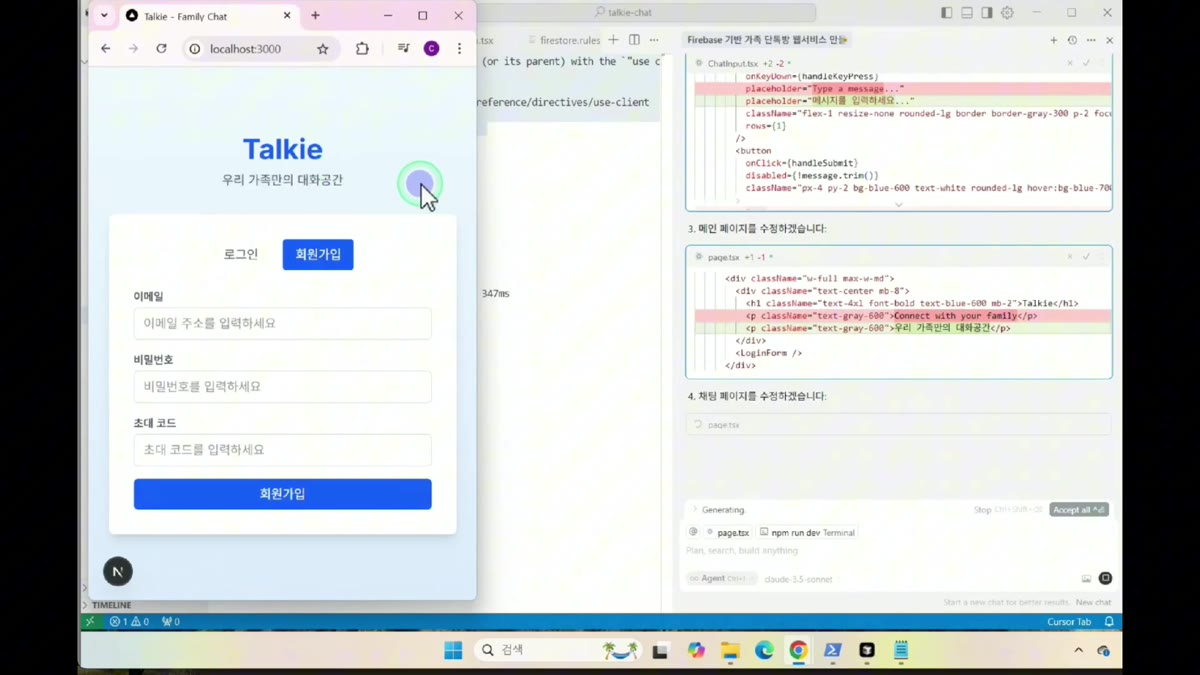1200x675 pixels.
Task: Open the Next.js dev tools badge
Action: 118,571
